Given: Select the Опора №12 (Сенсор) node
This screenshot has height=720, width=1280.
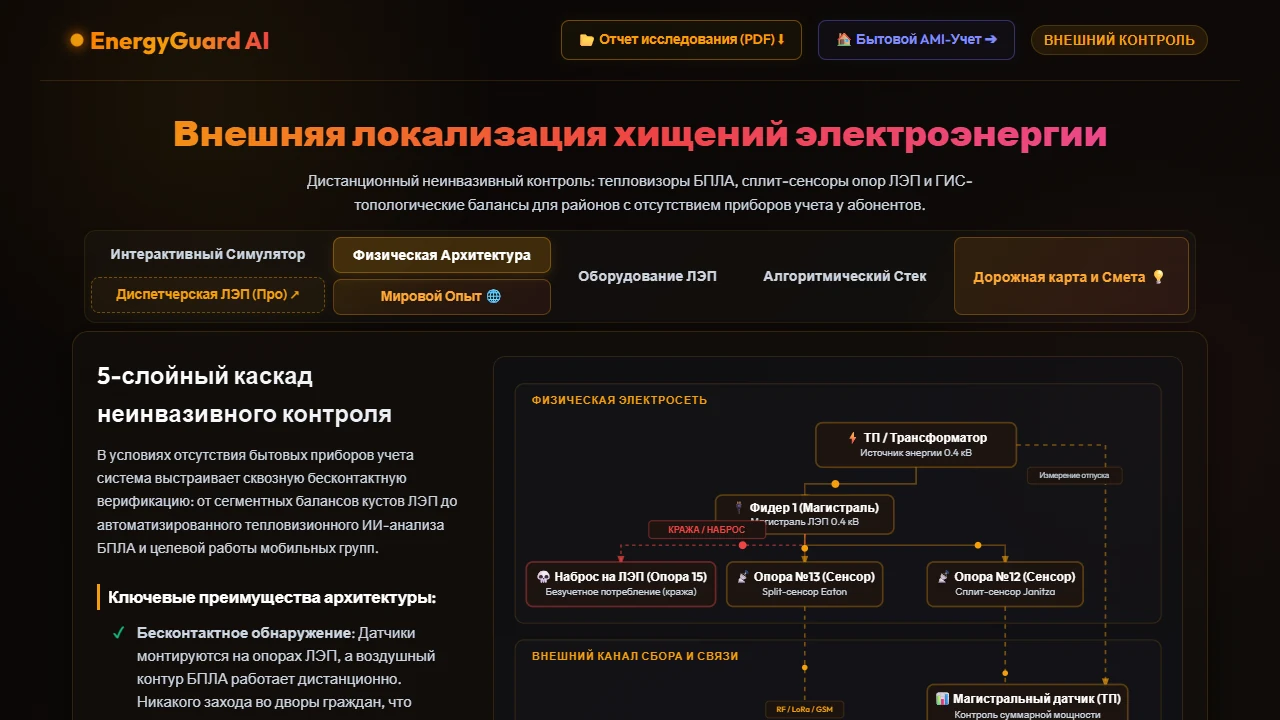Looking at the screenshot, I should 1005,584.
